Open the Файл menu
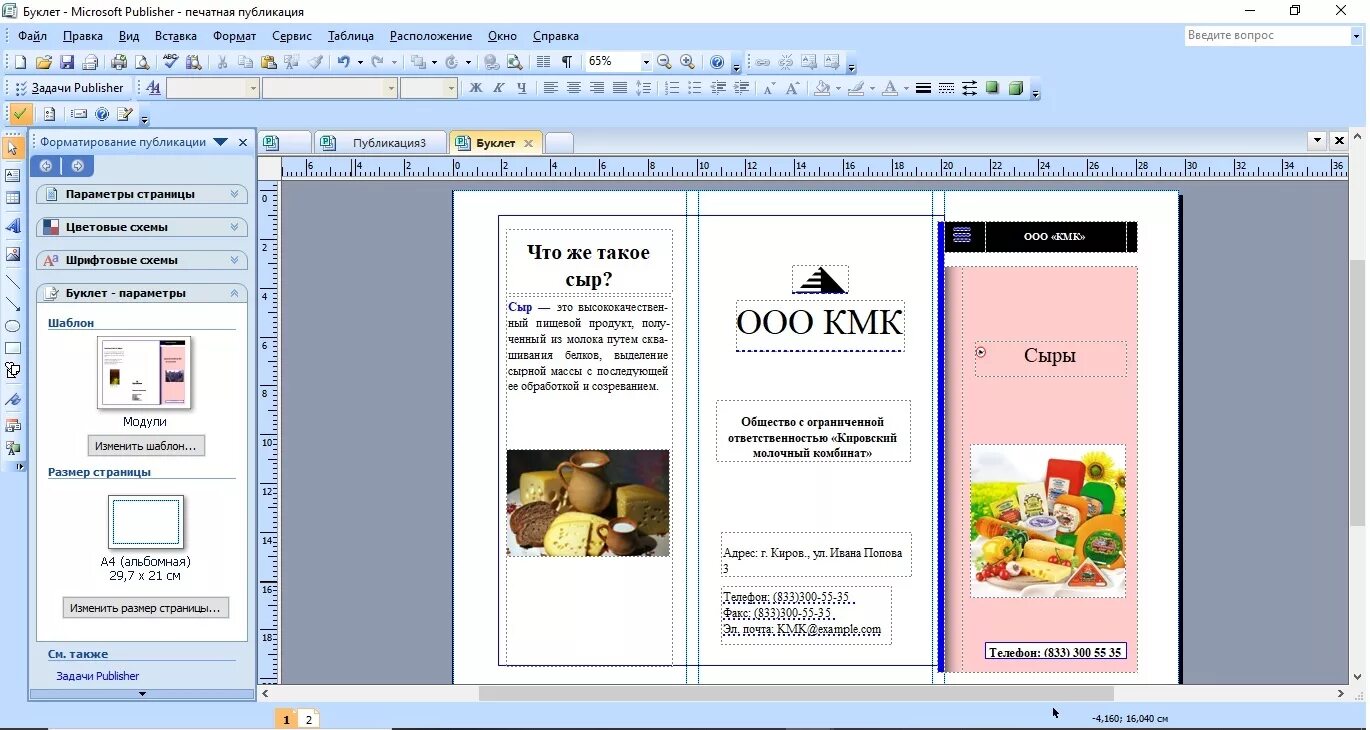The width and height of the screenshot is (1370, 730). tap(32, 36)
